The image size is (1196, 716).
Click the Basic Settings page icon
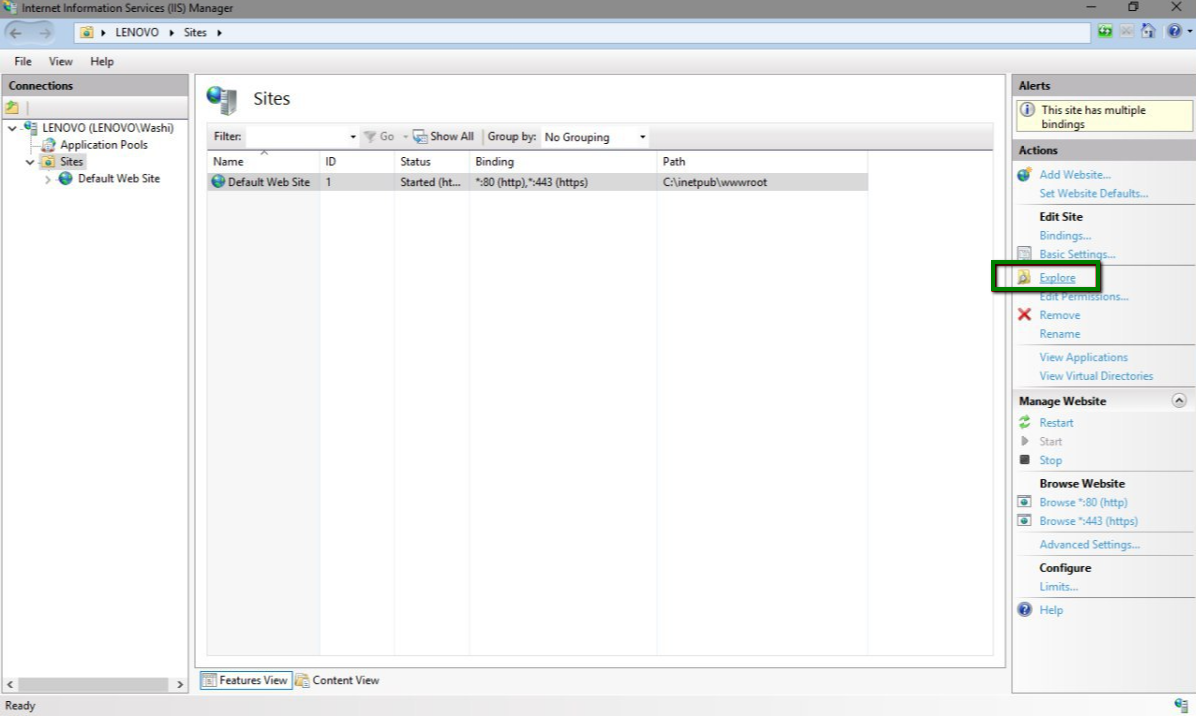(1024, 253)
